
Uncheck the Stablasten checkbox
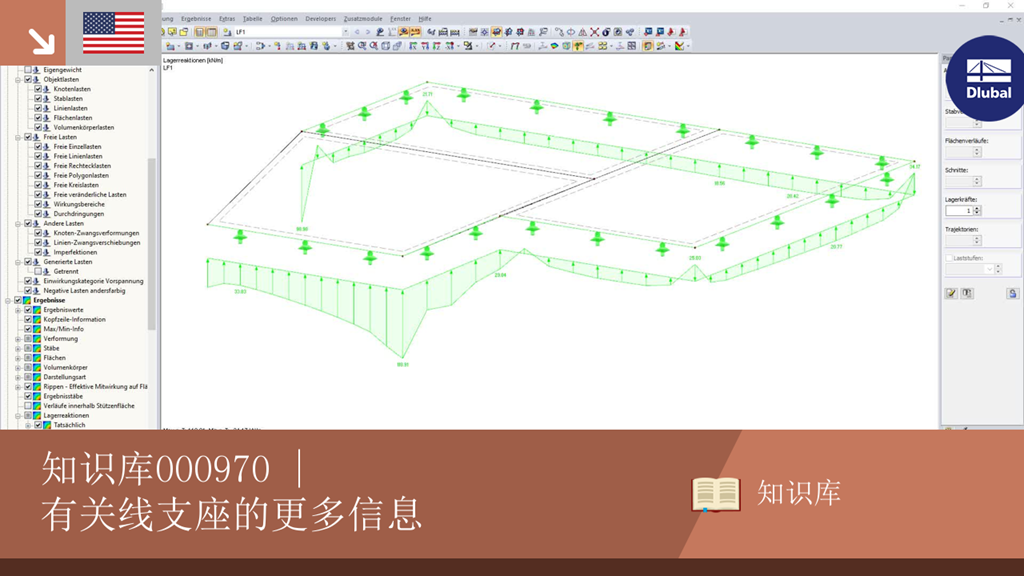click(x=38, y=99)
